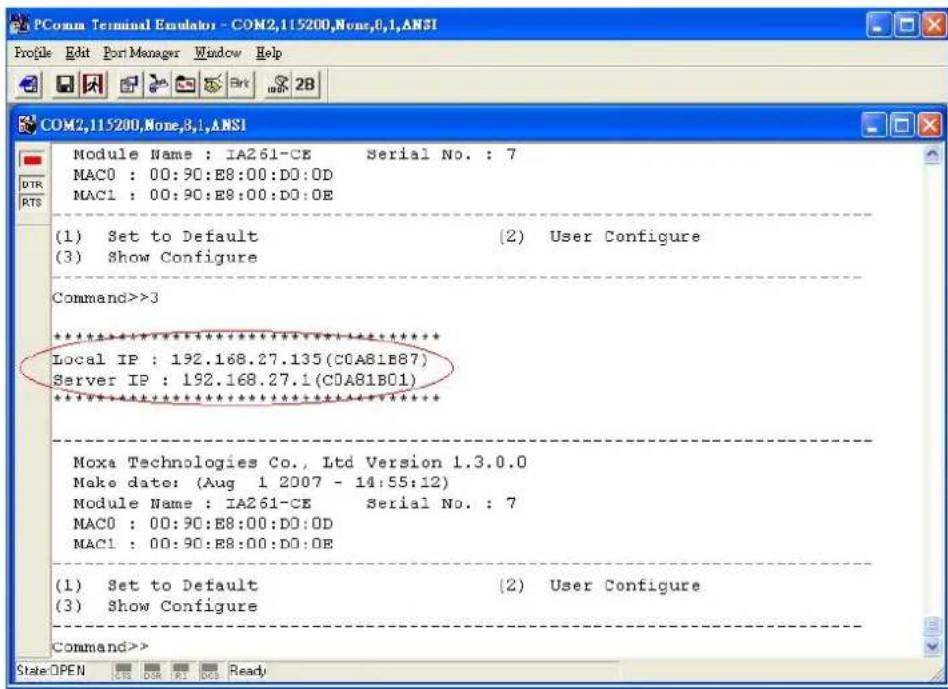Viewport: 948px width, 689px height.
Task: Click the disconnect plug toolbar icon
Action: [x=156, y=84]
